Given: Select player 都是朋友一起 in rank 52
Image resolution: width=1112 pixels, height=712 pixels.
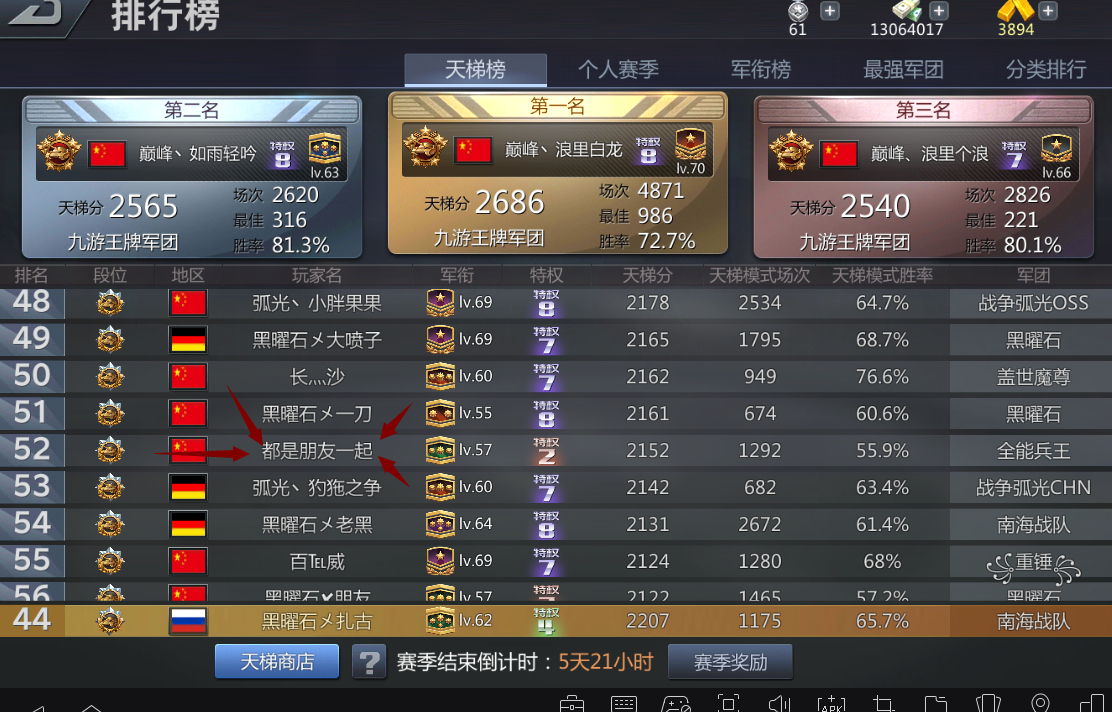Looking at the screenshot, I should (x=317, y=450).
